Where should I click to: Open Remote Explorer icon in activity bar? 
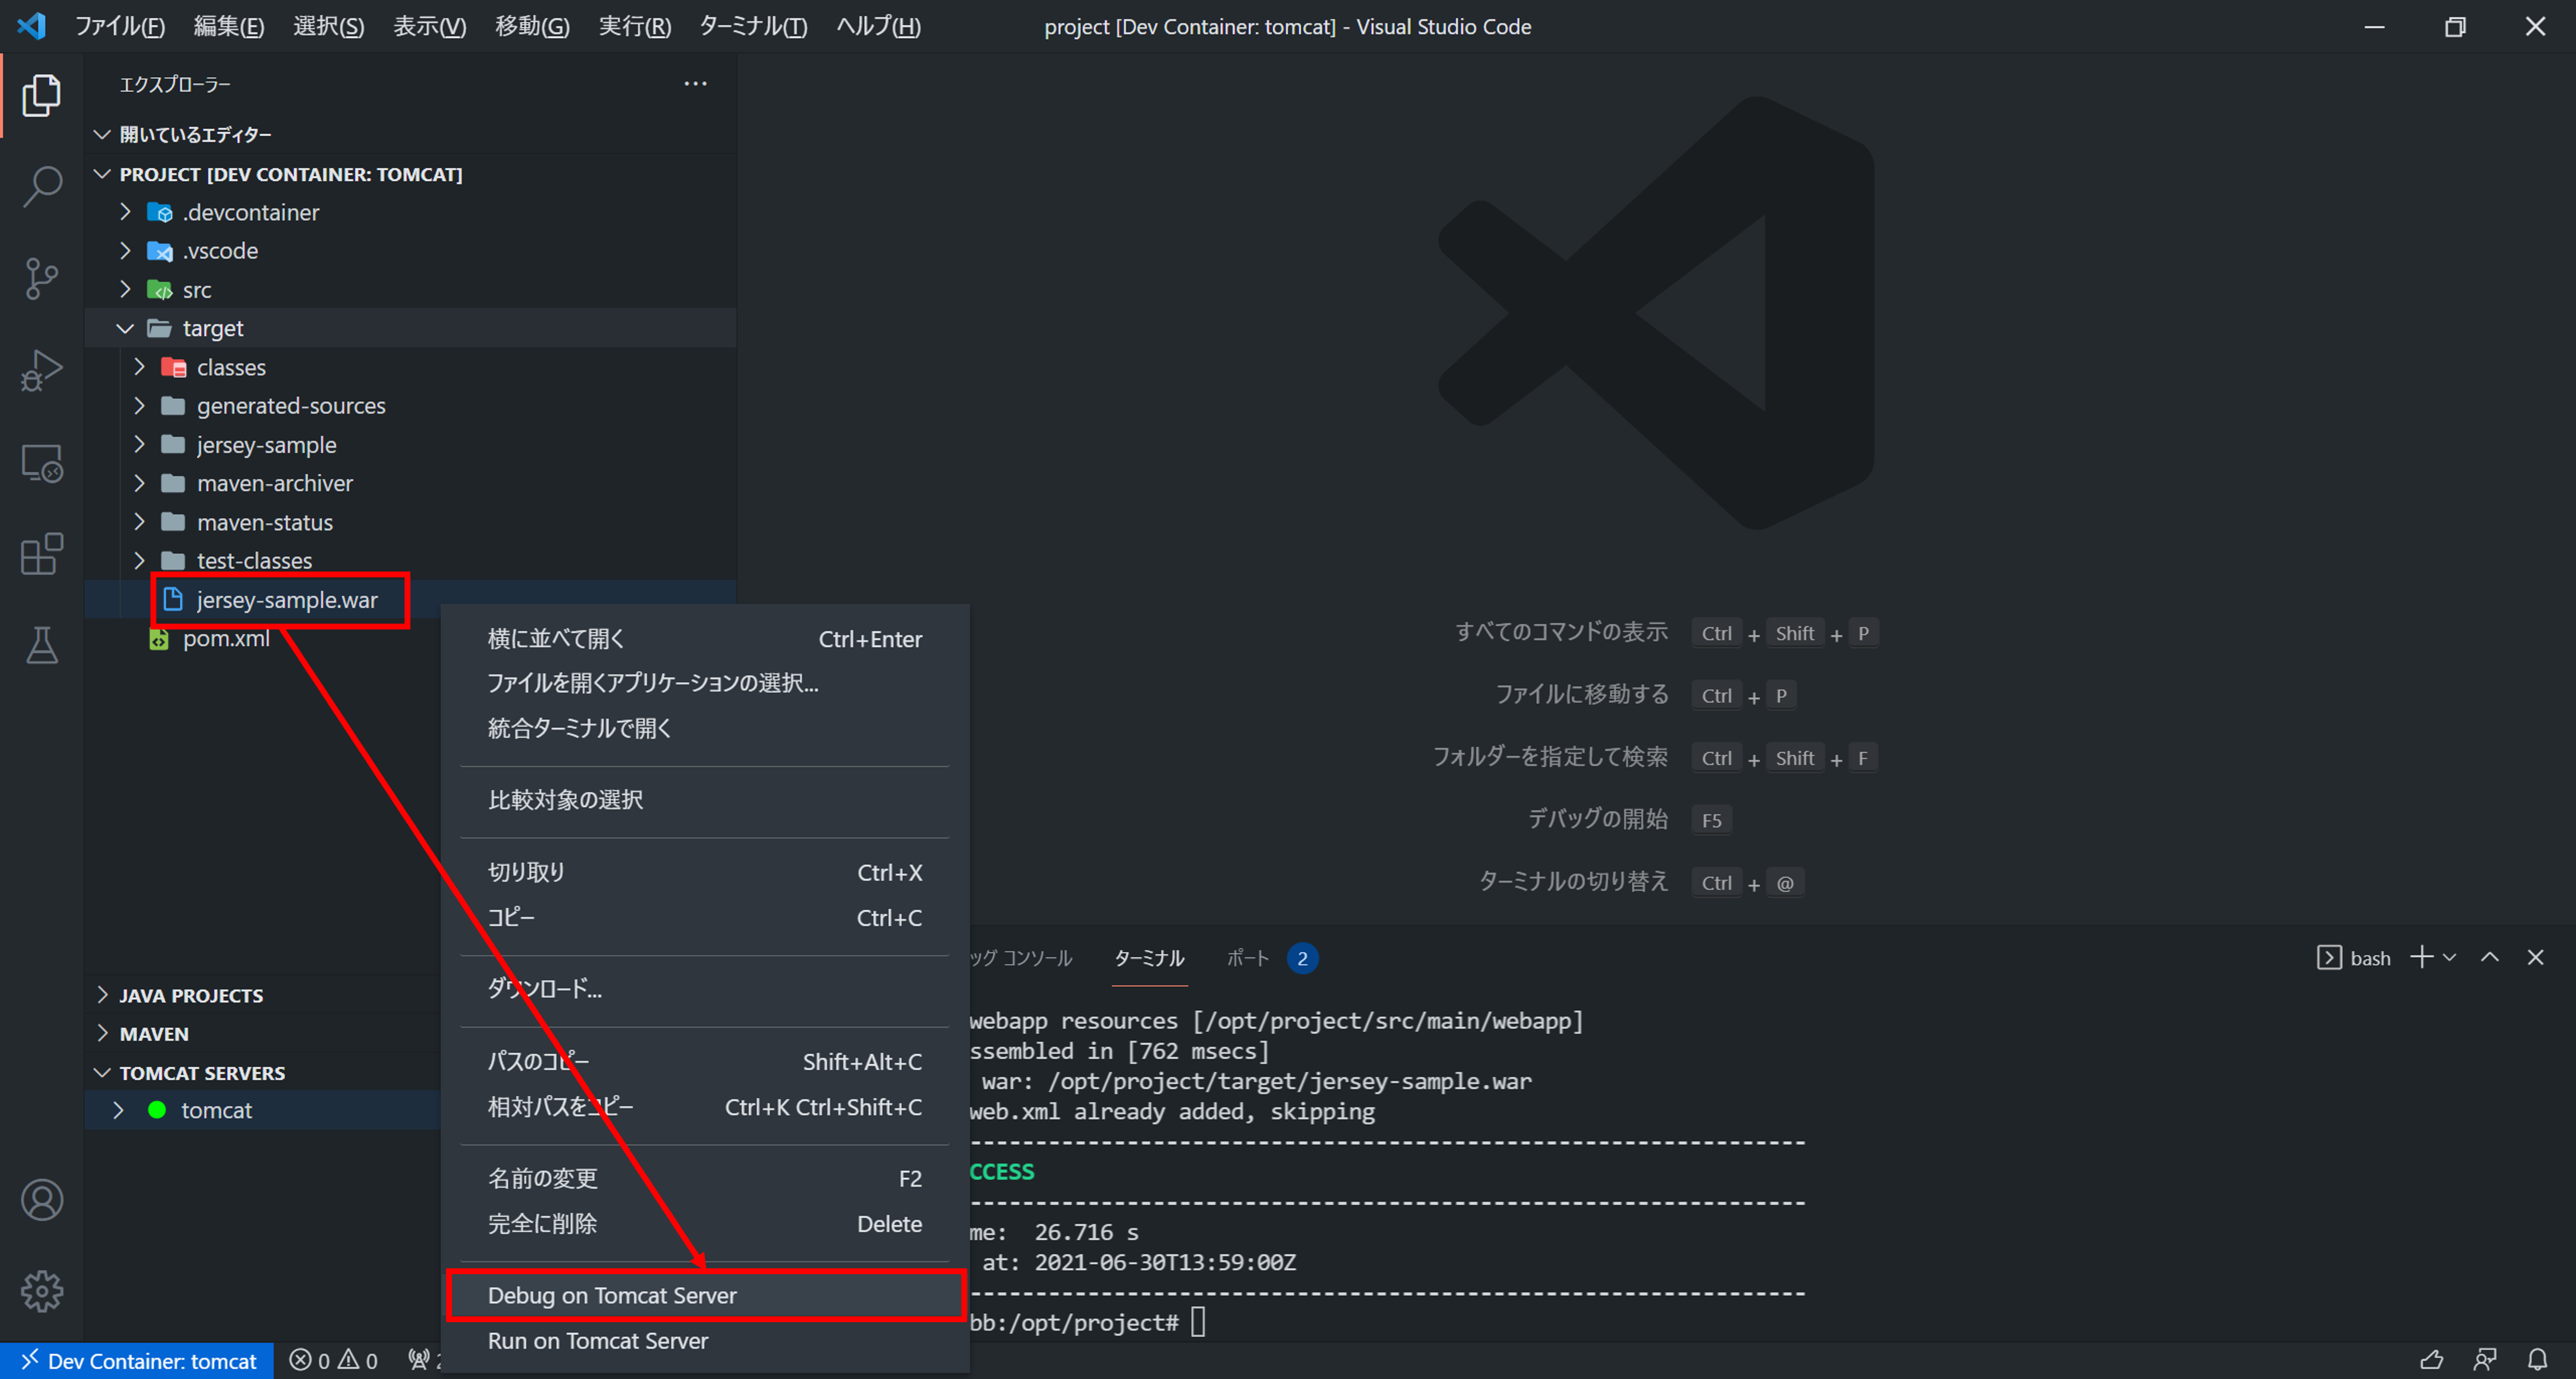42,463
